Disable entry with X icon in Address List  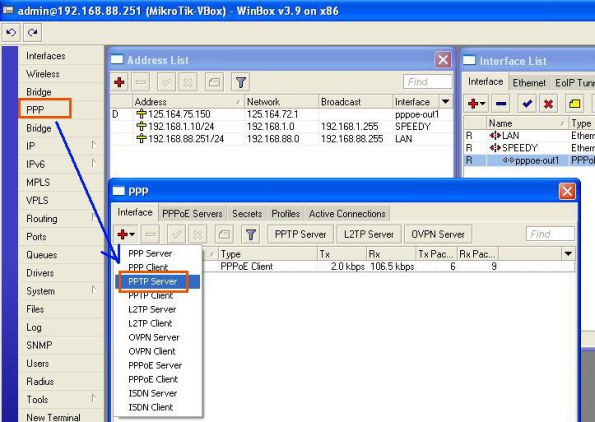tap(188, 82)
